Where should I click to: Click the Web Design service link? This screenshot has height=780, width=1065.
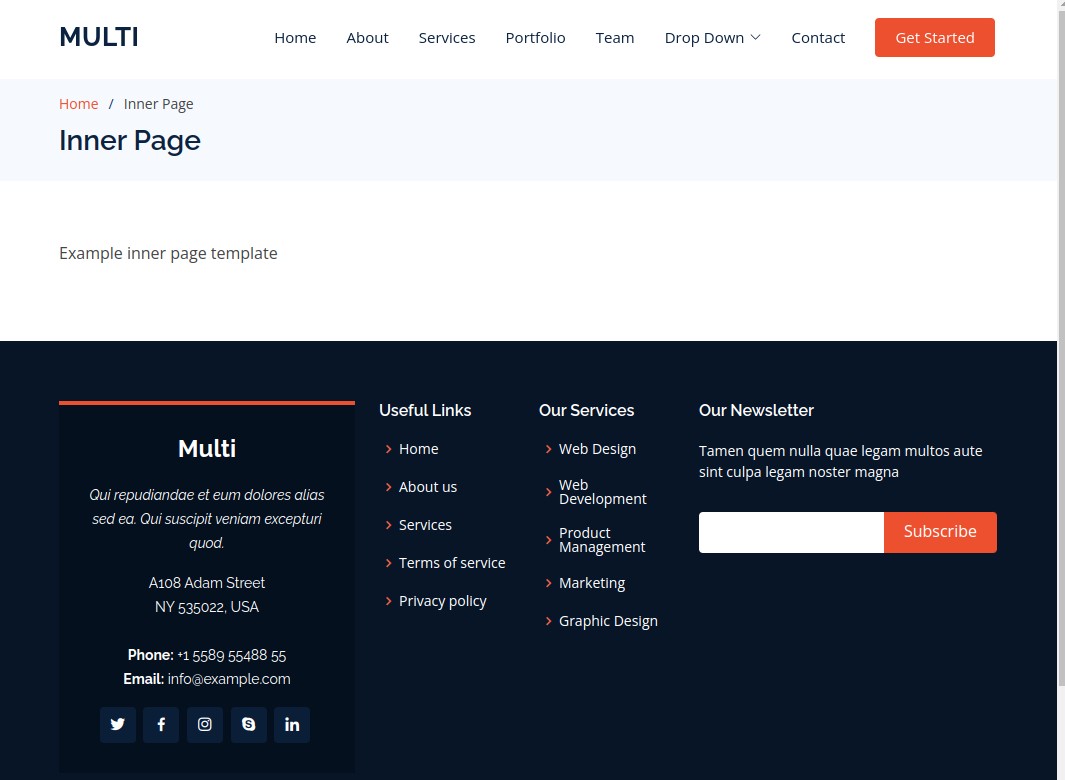pos(597,449)
